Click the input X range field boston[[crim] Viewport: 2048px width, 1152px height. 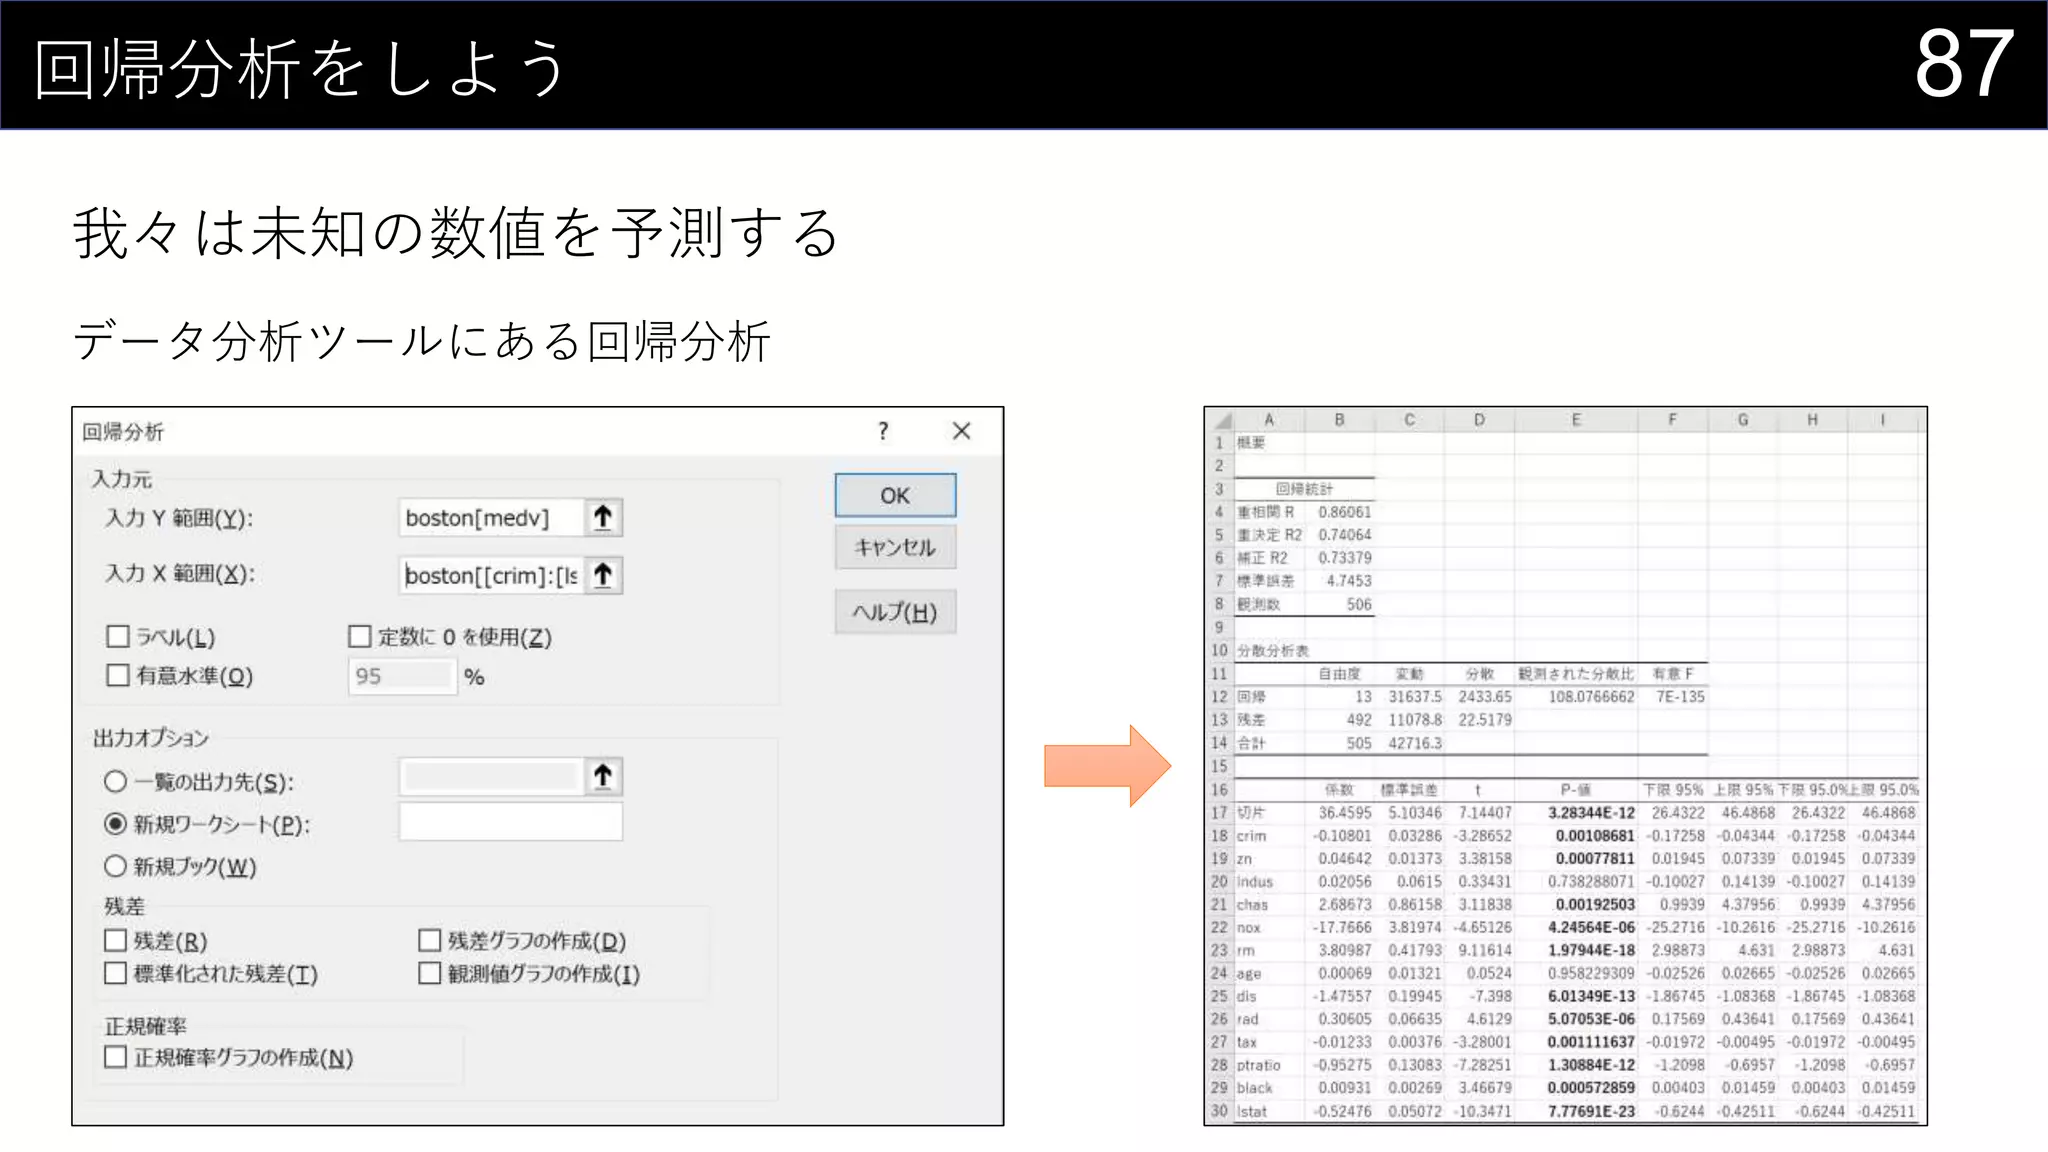[491, 575]
